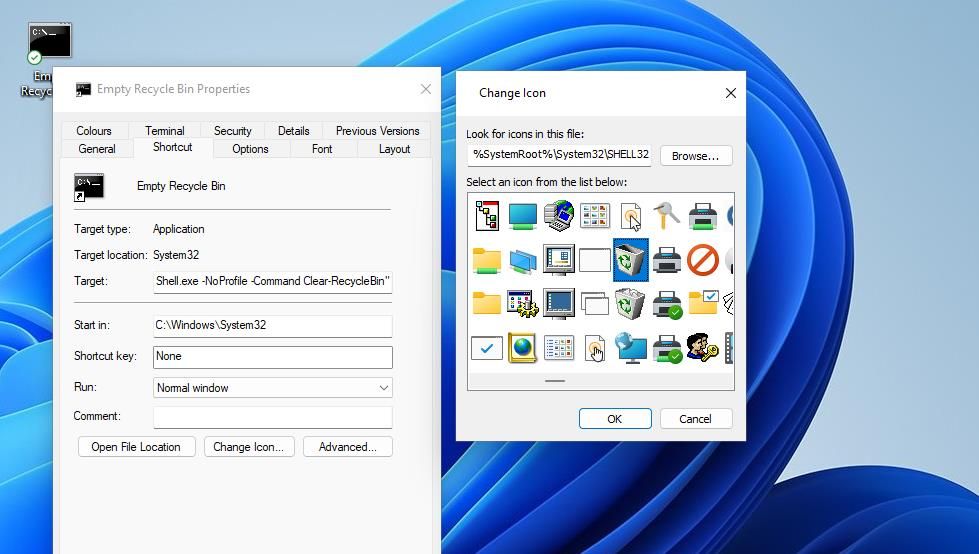Select the two users with key icon
The width and height of the screenshot is (979, 554).
click(x=703, y=348)
